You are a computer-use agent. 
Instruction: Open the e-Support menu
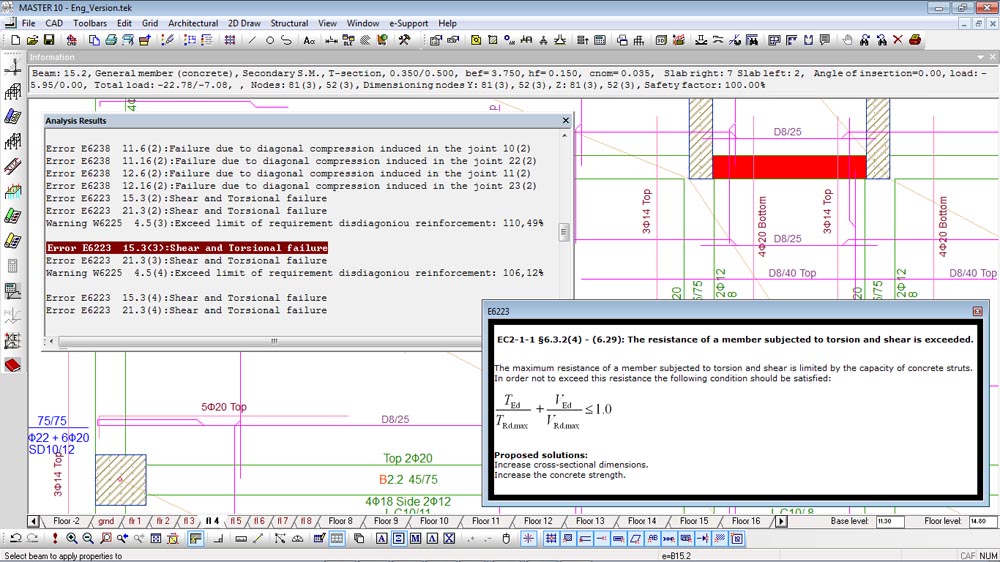pyautogui.click(x=409, y=23)
